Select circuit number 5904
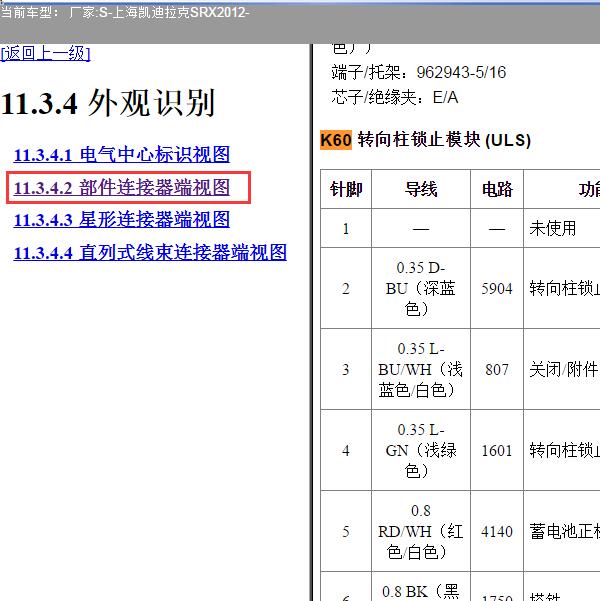Image resolution: width=600 pixels, height=601 pixels. pyautogui.click(x=497, y=288)
